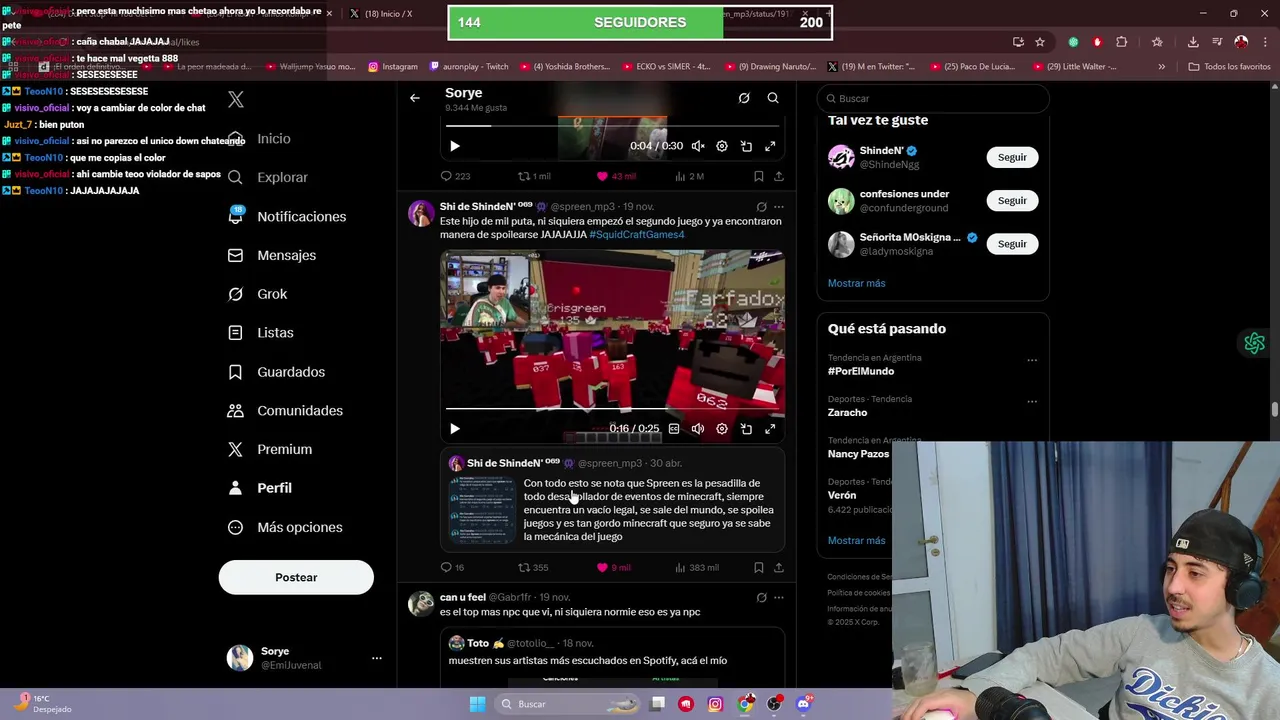The height and width of the screenshot is (720, 1280).
Task: Open Todos los favoritos folder
Action: (x=1229, y=67)
